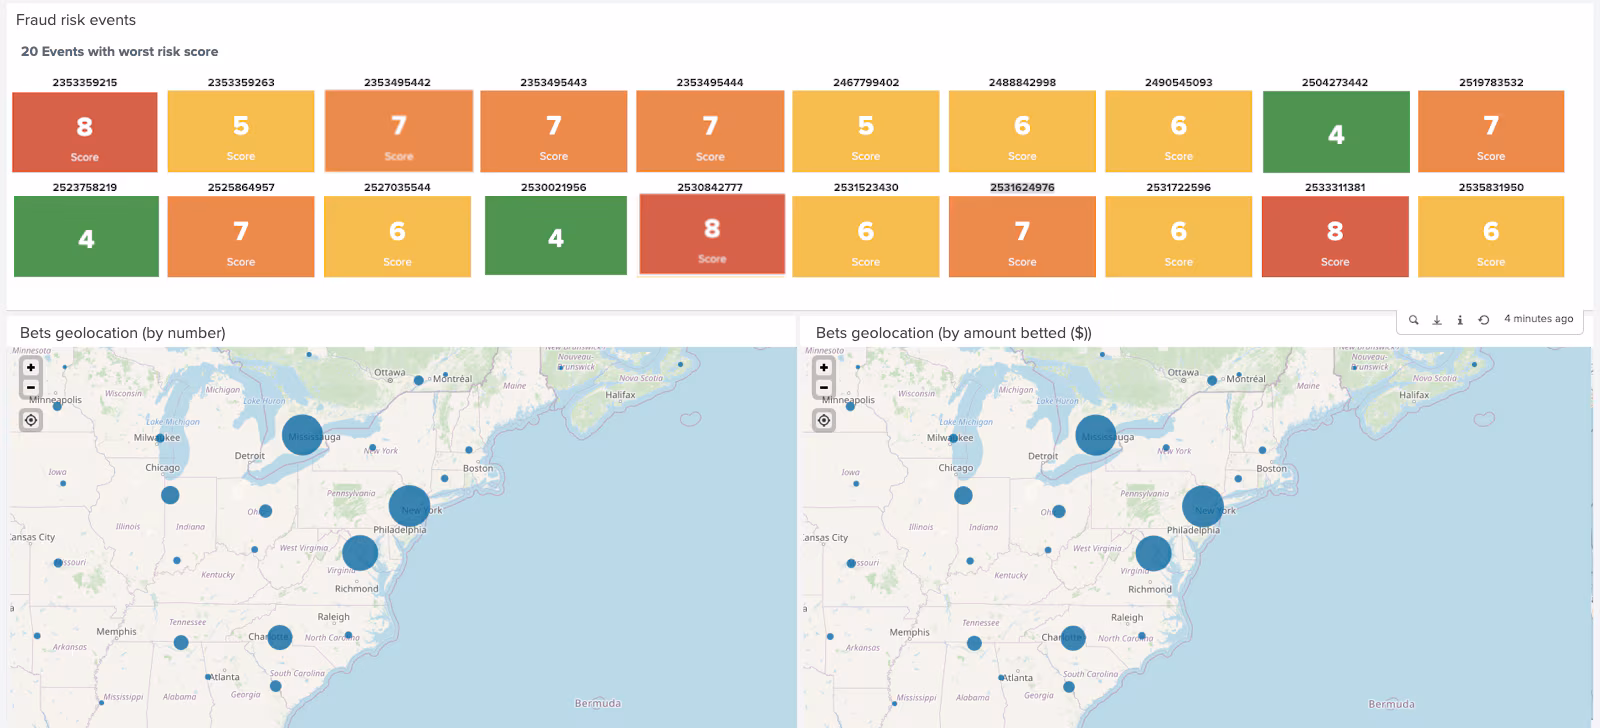The image size is (1600, 728).
Task: Recenter the amount betted map with locate icon
Action: (824, 420)
